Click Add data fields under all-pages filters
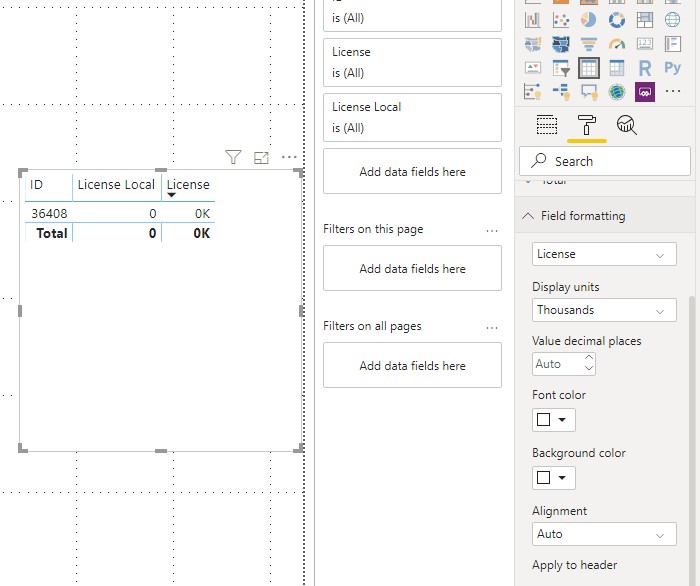Viewport: 700px width, 586px height. click(x=412, y=365)
